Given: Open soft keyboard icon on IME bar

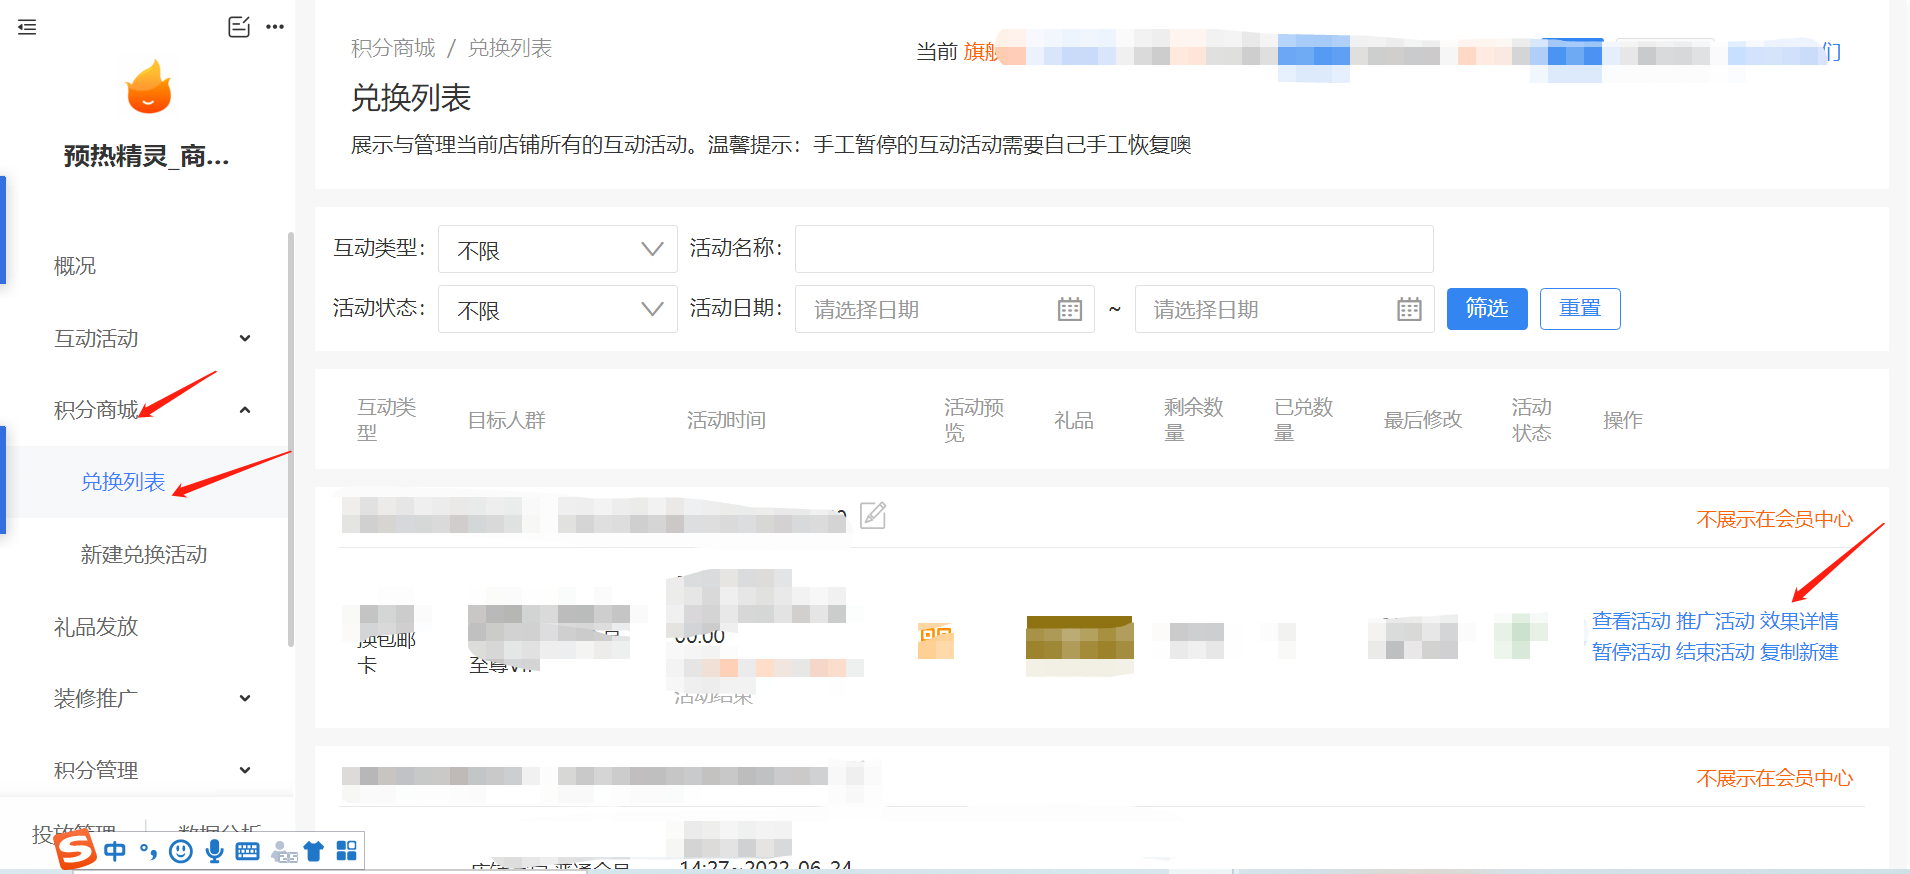Looking at the screenshot, I should pyautogui.click(x=247, y=851).
